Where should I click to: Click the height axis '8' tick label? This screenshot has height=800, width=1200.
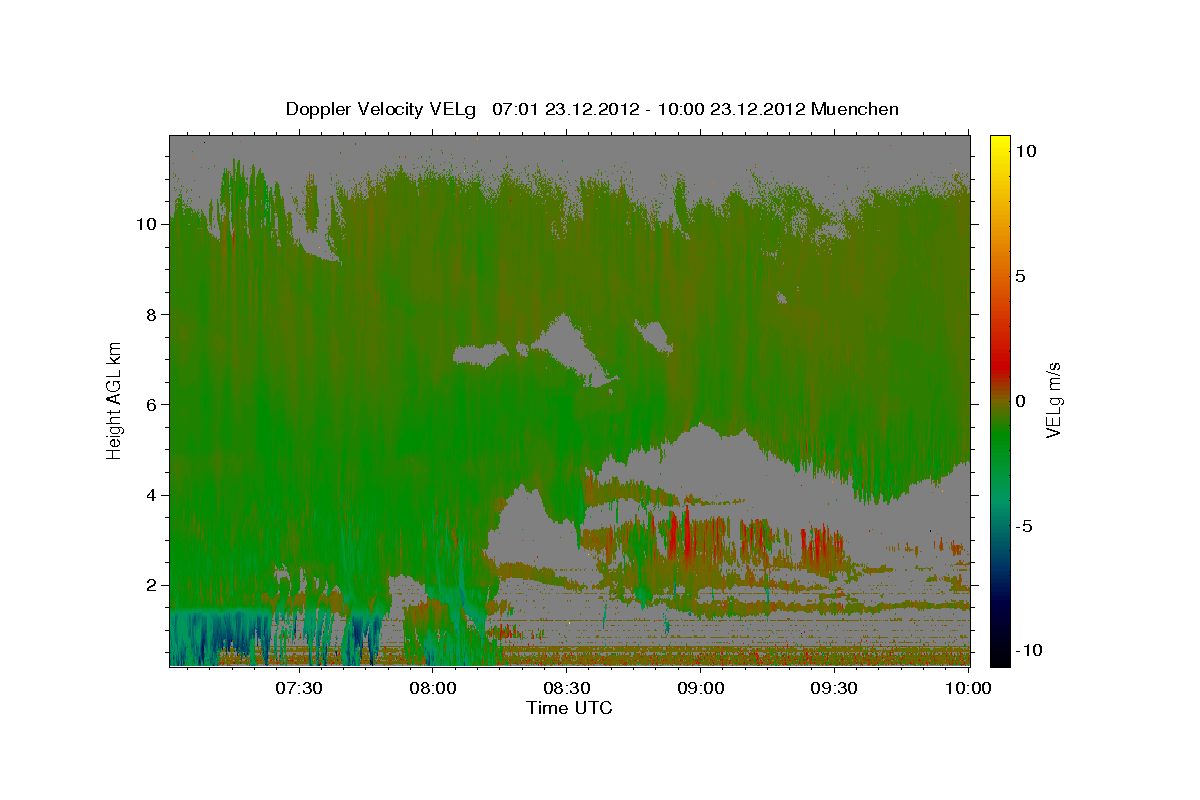(x=152, y=314)
